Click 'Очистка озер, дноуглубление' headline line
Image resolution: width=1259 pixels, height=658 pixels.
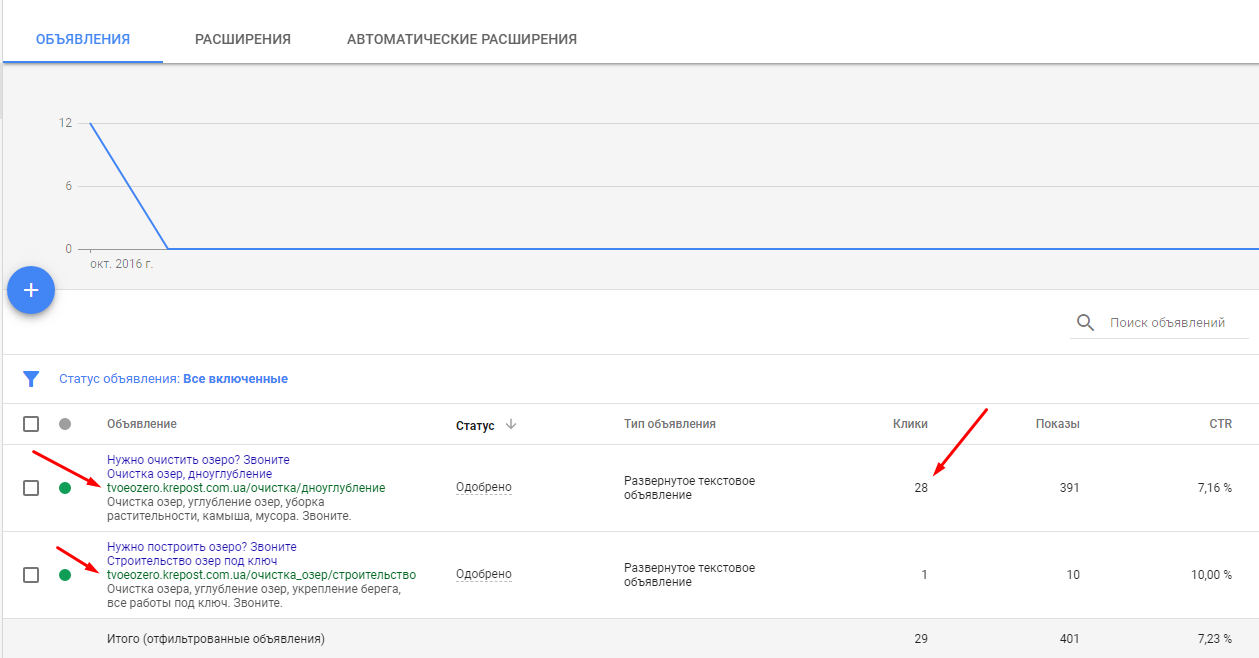pyautogui.click(x=189, y=474)
